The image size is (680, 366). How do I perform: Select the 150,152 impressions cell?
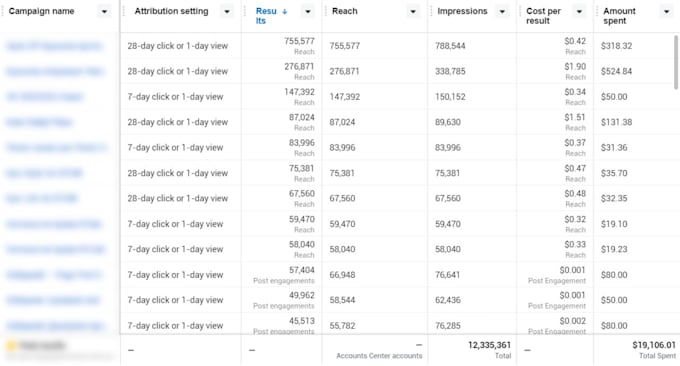coord(450,97)
